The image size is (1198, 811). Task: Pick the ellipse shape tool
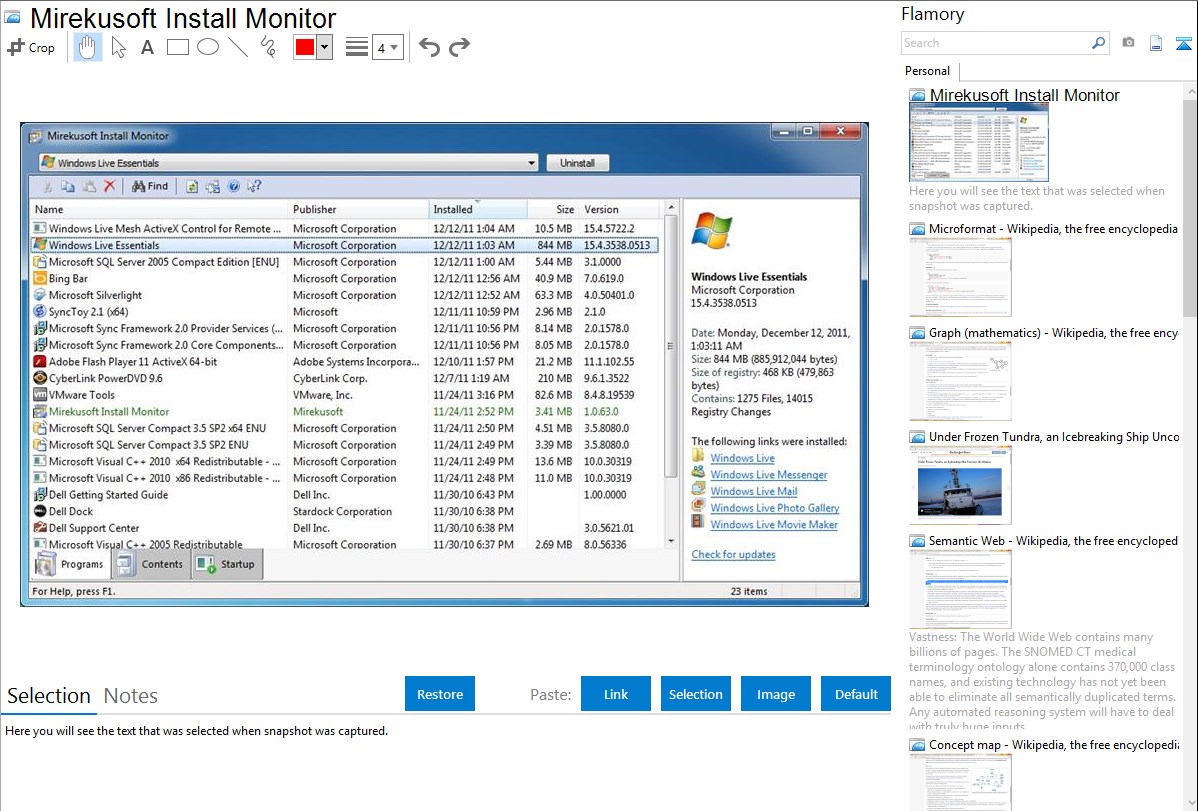(208, 47)
